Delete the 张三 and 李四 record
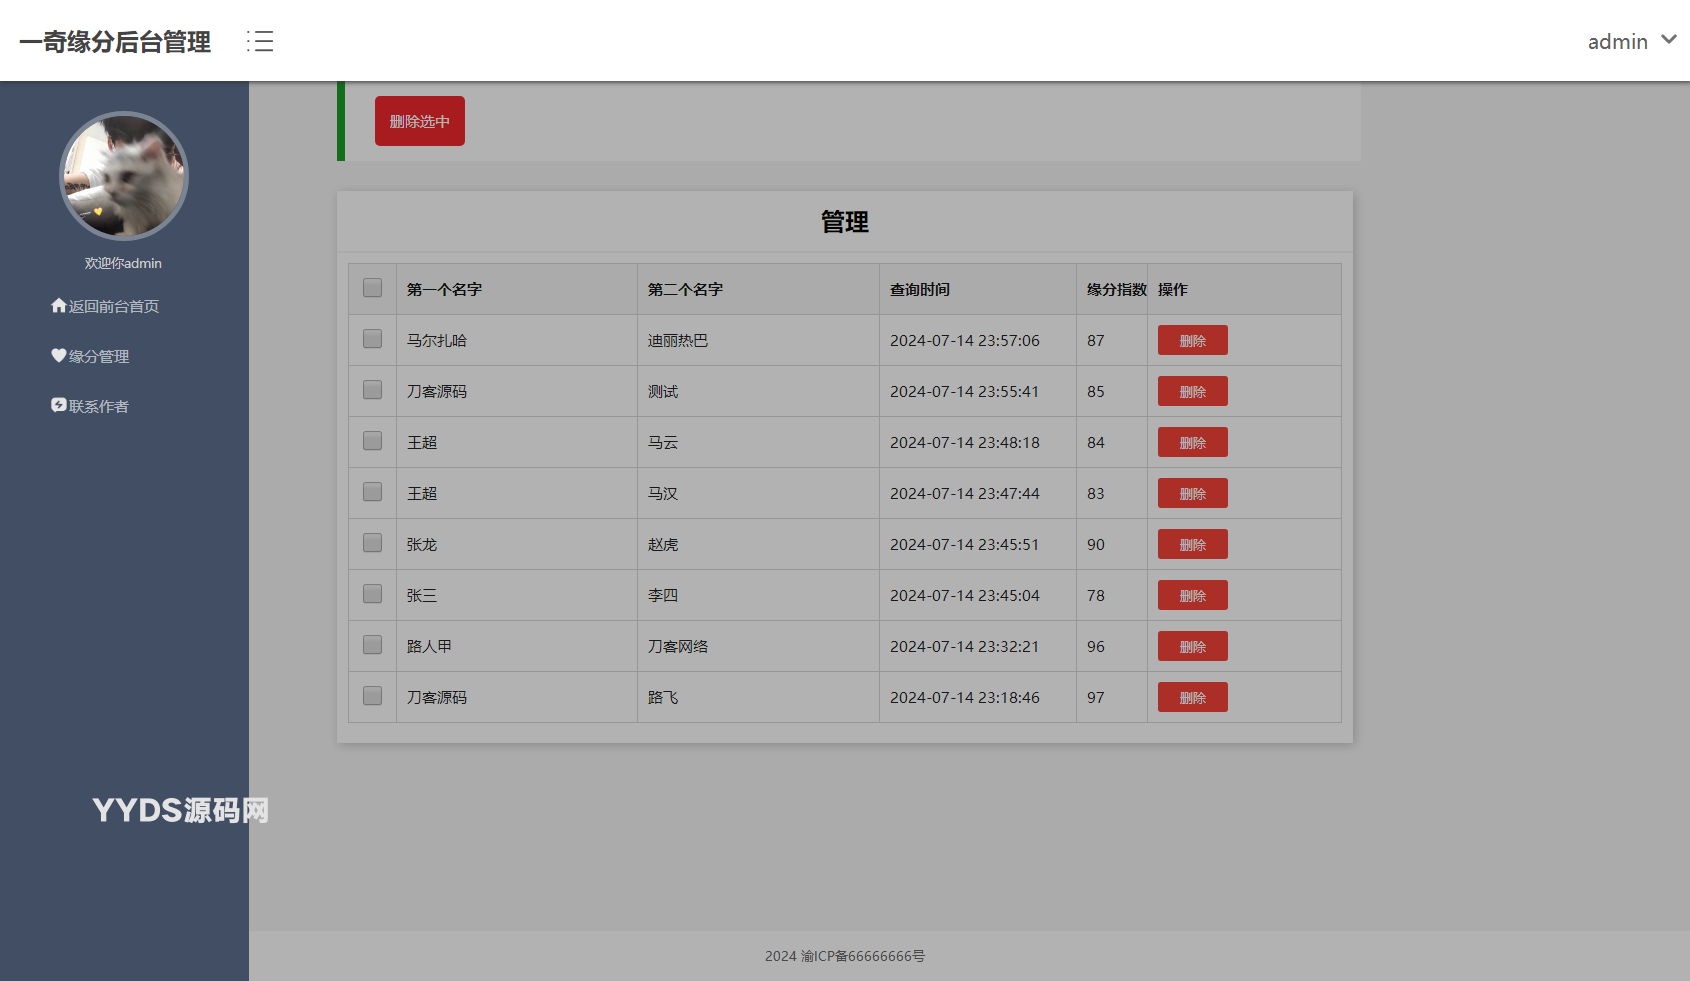 1192,595
